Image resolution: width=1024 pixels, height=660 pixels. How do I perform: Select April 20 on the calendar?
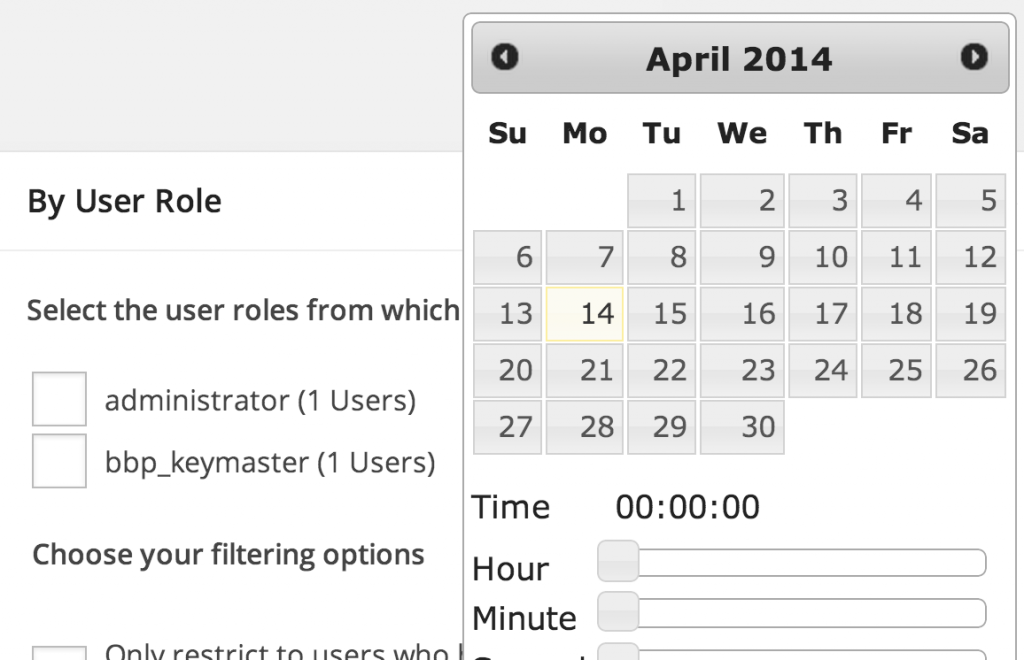[507, 369]
